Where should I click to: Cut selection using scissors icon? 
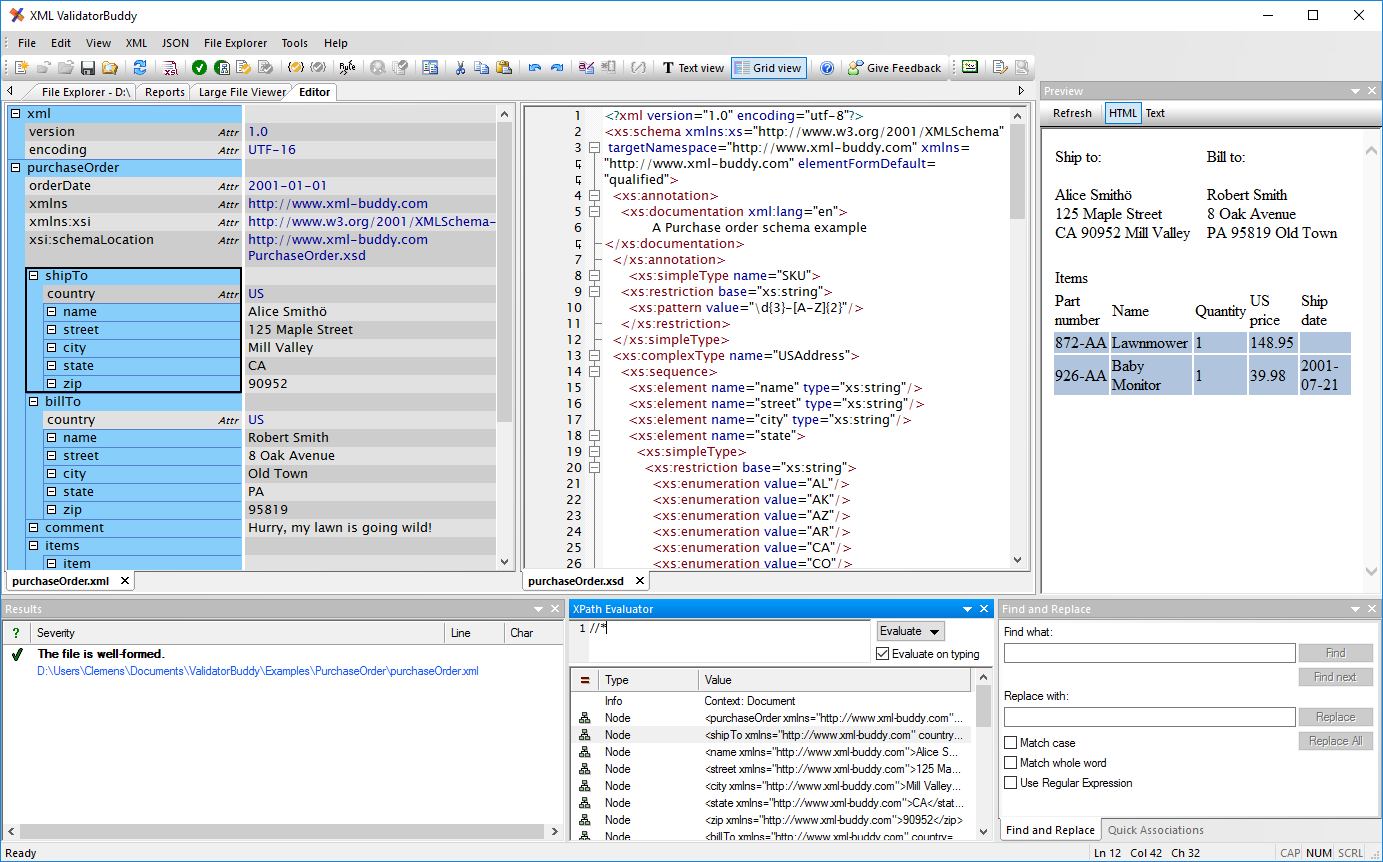pyautogui.click(x=460, y=68)
